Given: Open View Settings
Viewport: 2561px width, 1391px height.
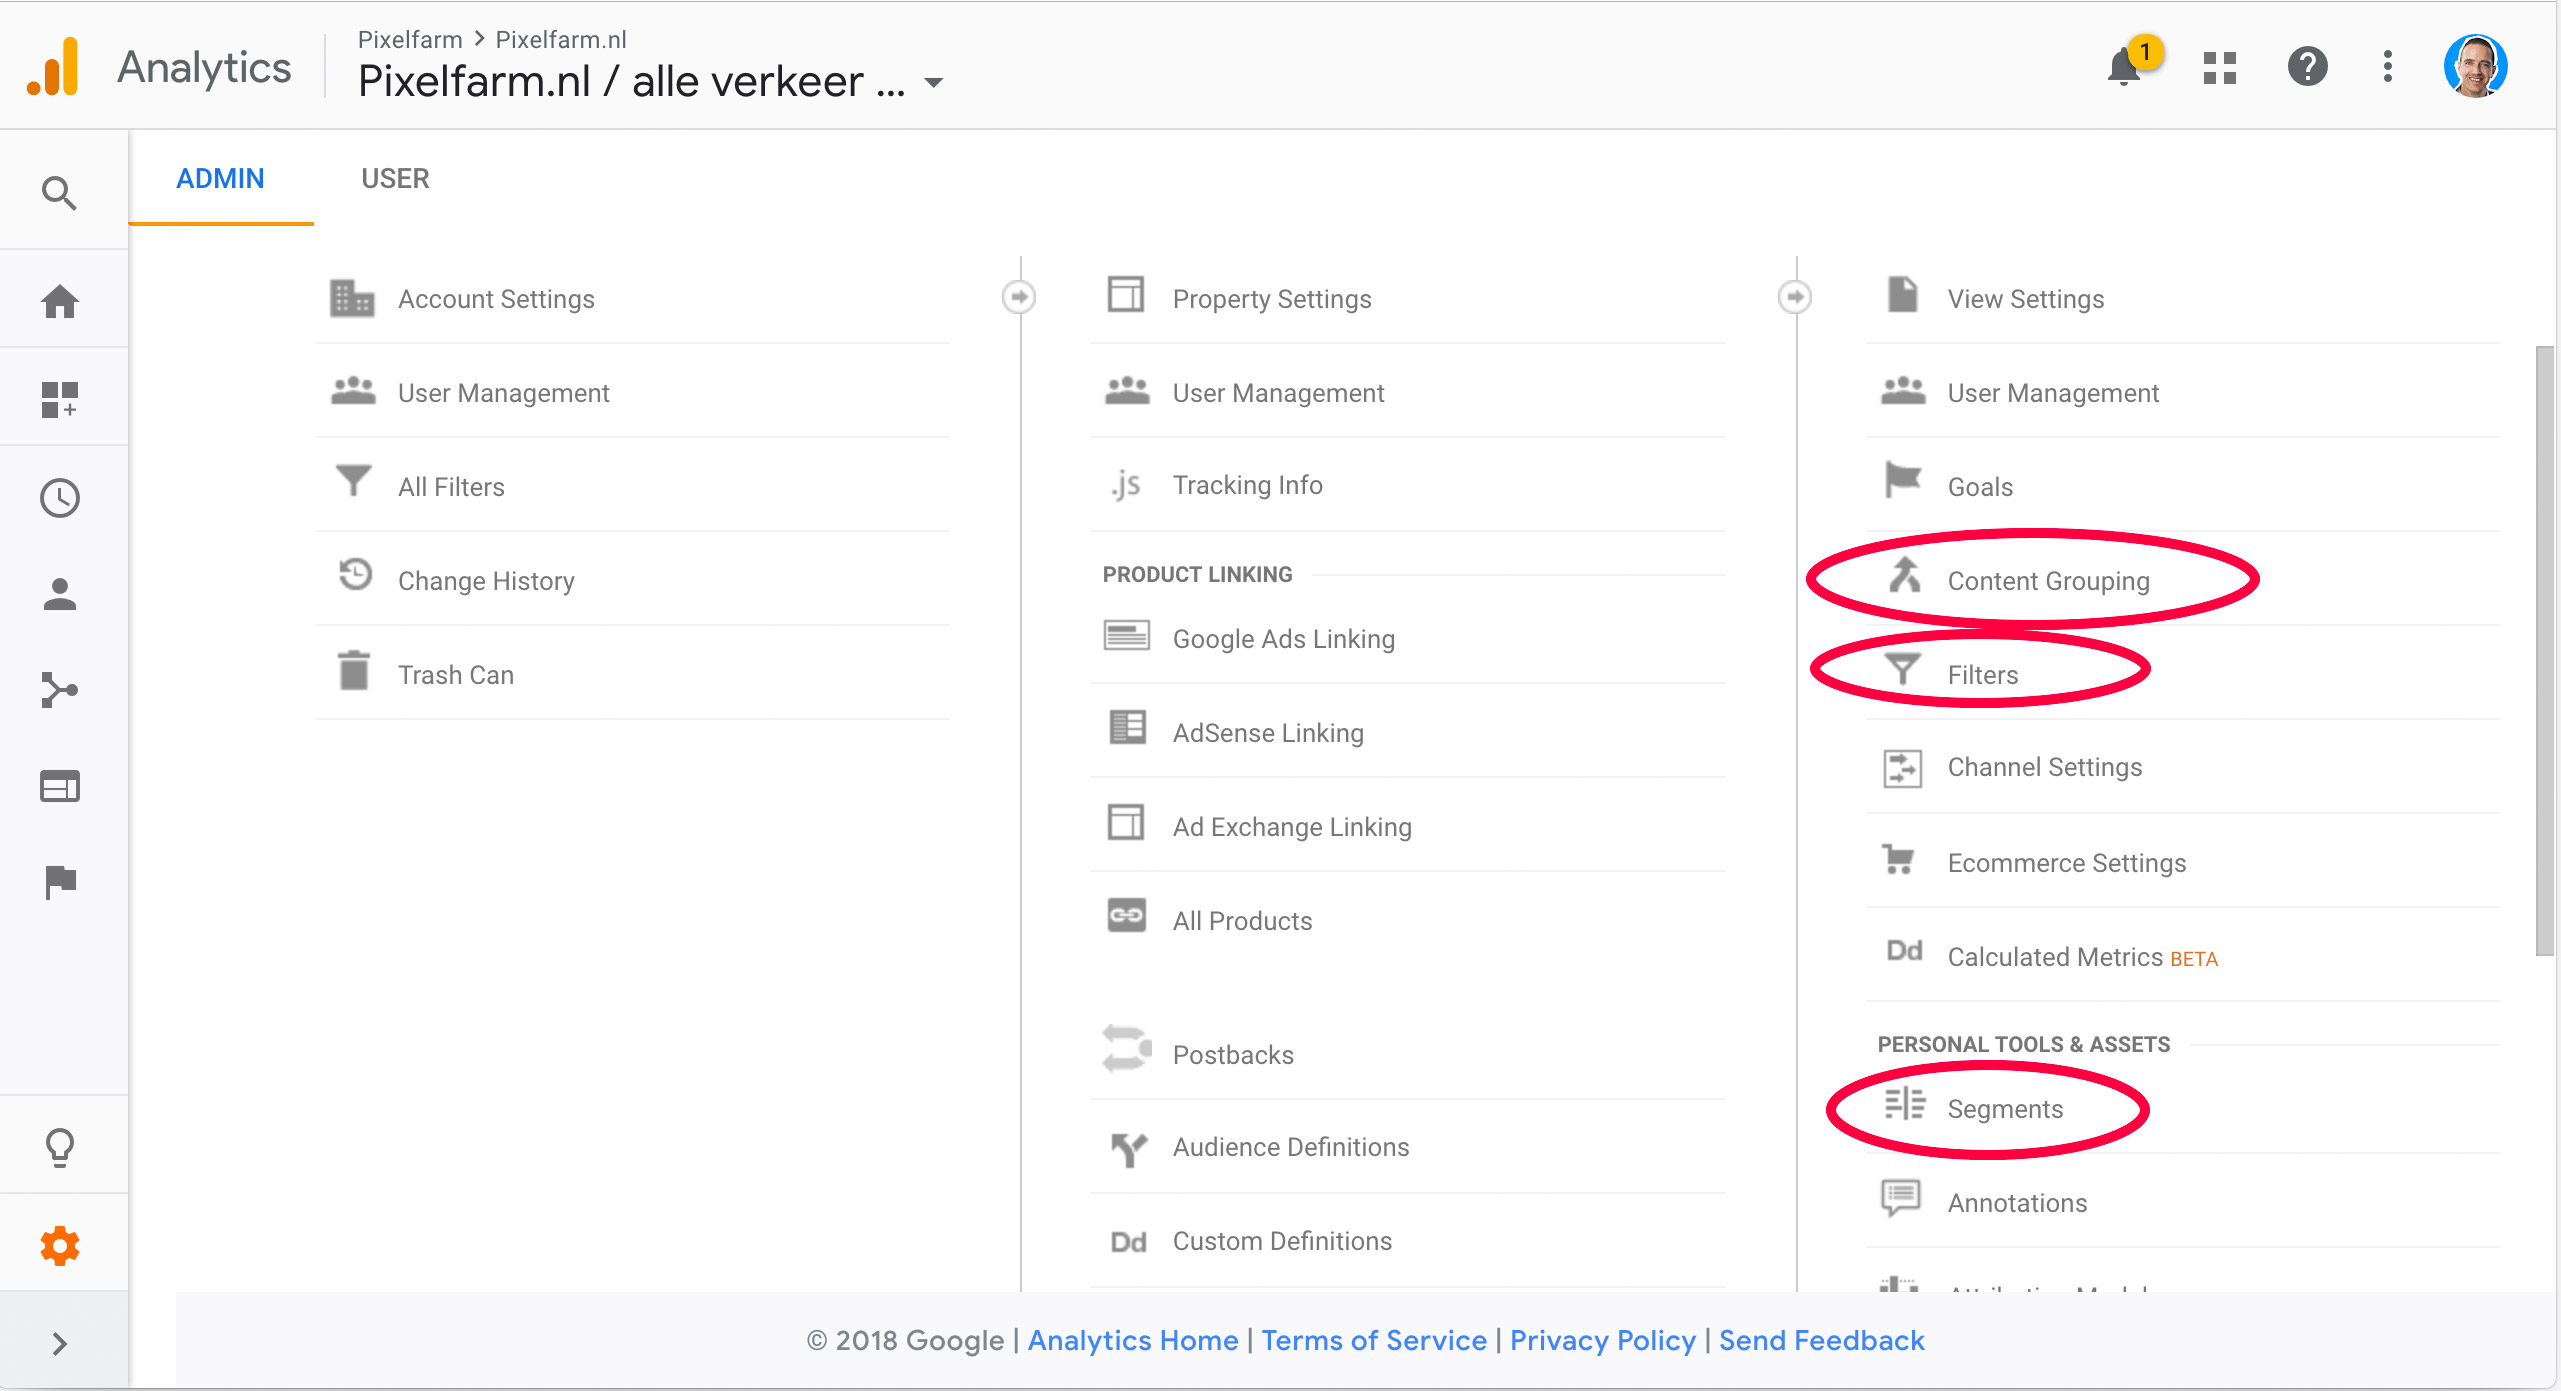Looking at the screenshot, I should click(2183, 298).
